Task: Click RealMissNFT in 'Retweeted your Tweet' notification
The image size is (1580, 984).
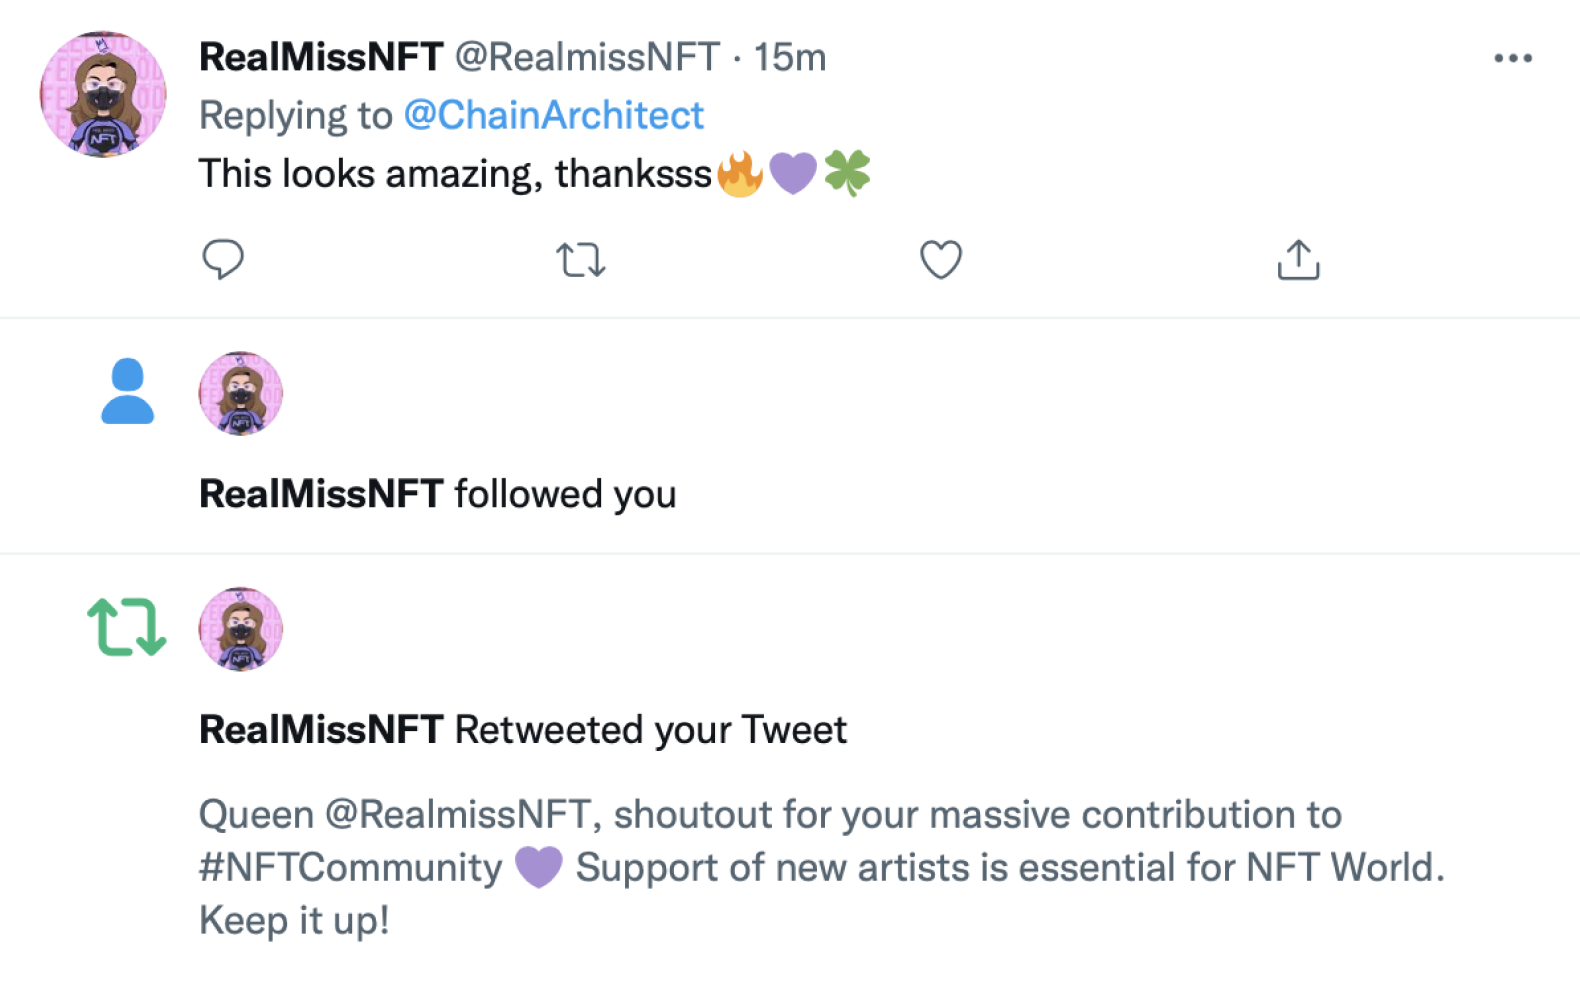Action: 321,730
